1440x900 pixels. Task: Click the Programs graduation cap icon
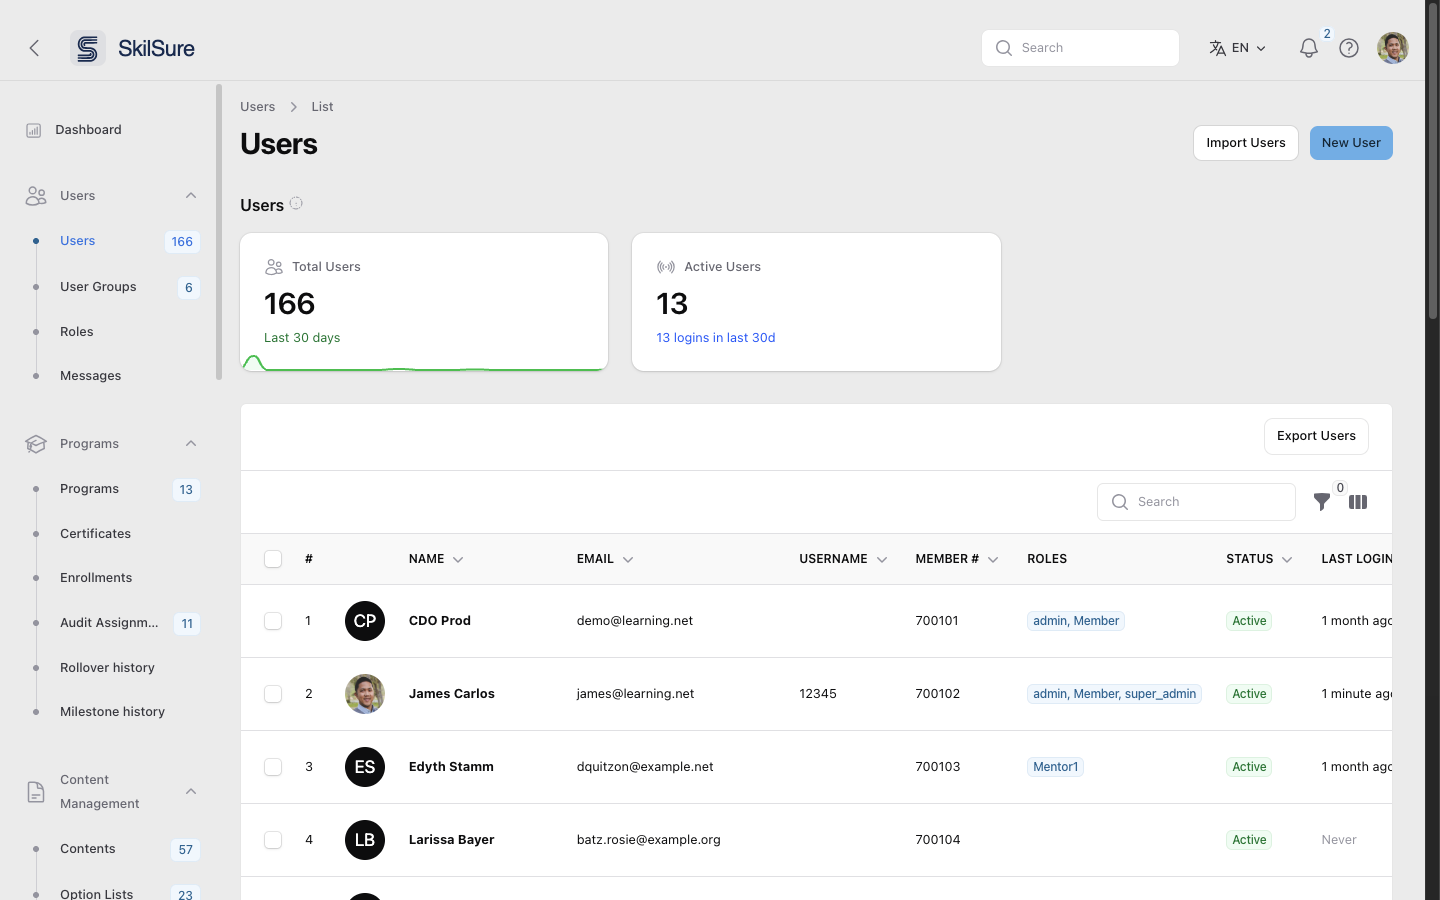coord(36,444)
